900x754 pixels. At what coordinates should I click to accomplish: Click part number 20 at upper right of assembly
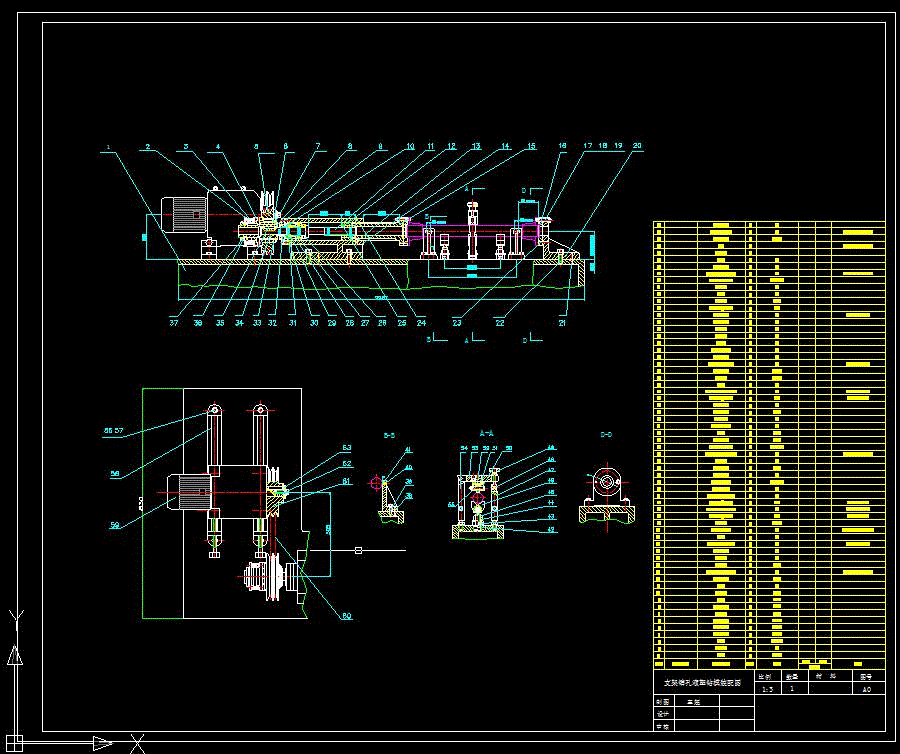coord(637,146)
